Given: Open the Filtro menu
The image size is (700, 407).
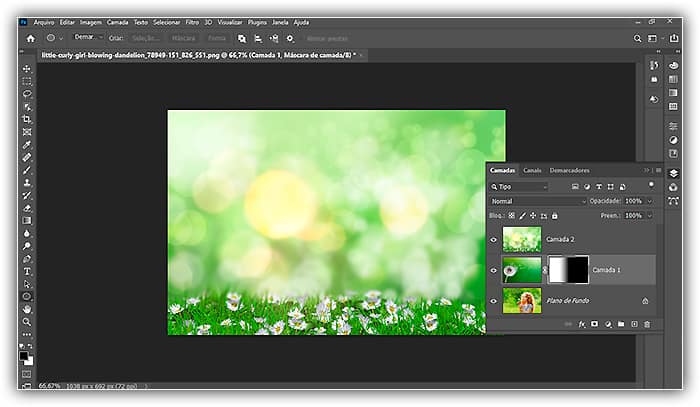Looking at the screenshot, I should [x=194, y=21].
